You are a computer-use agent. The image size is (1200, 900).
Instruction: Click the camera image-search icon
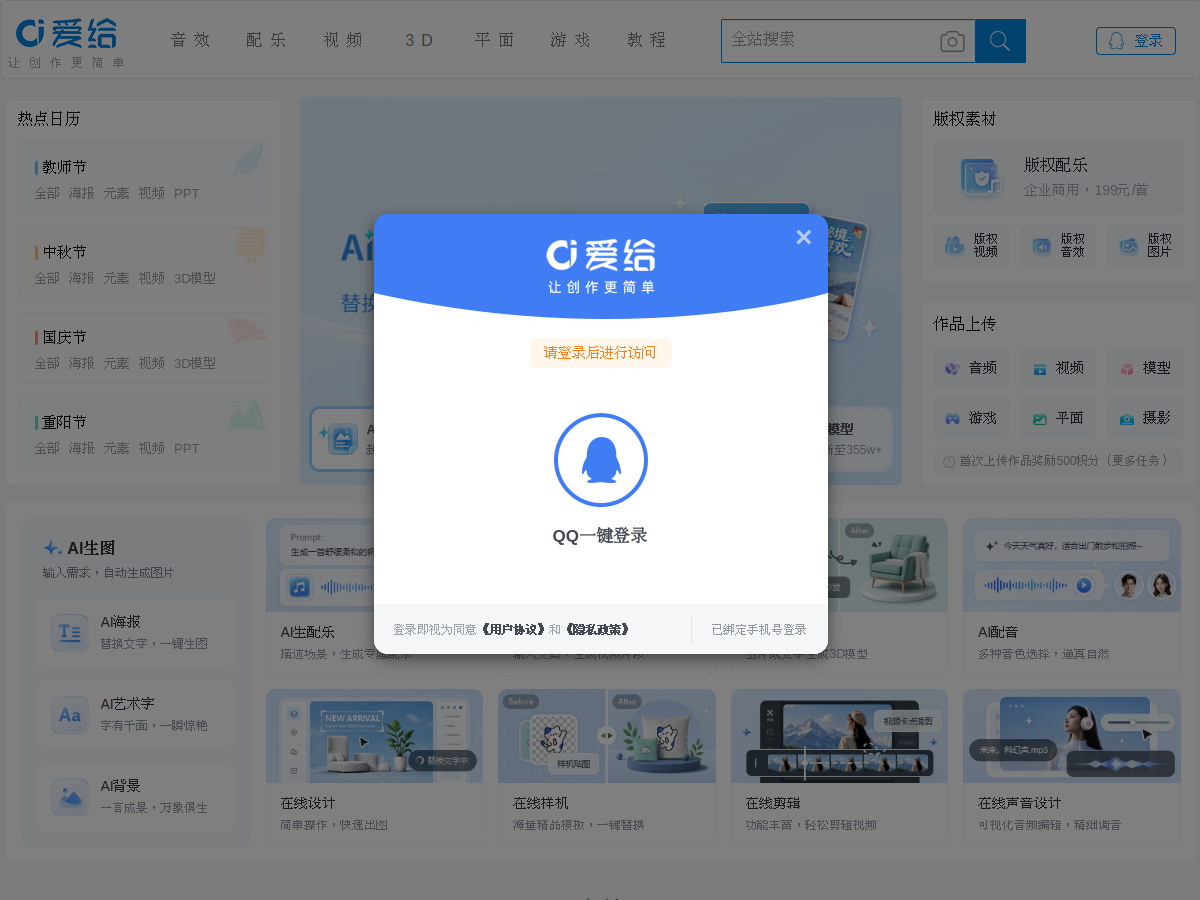coord(953,41)
